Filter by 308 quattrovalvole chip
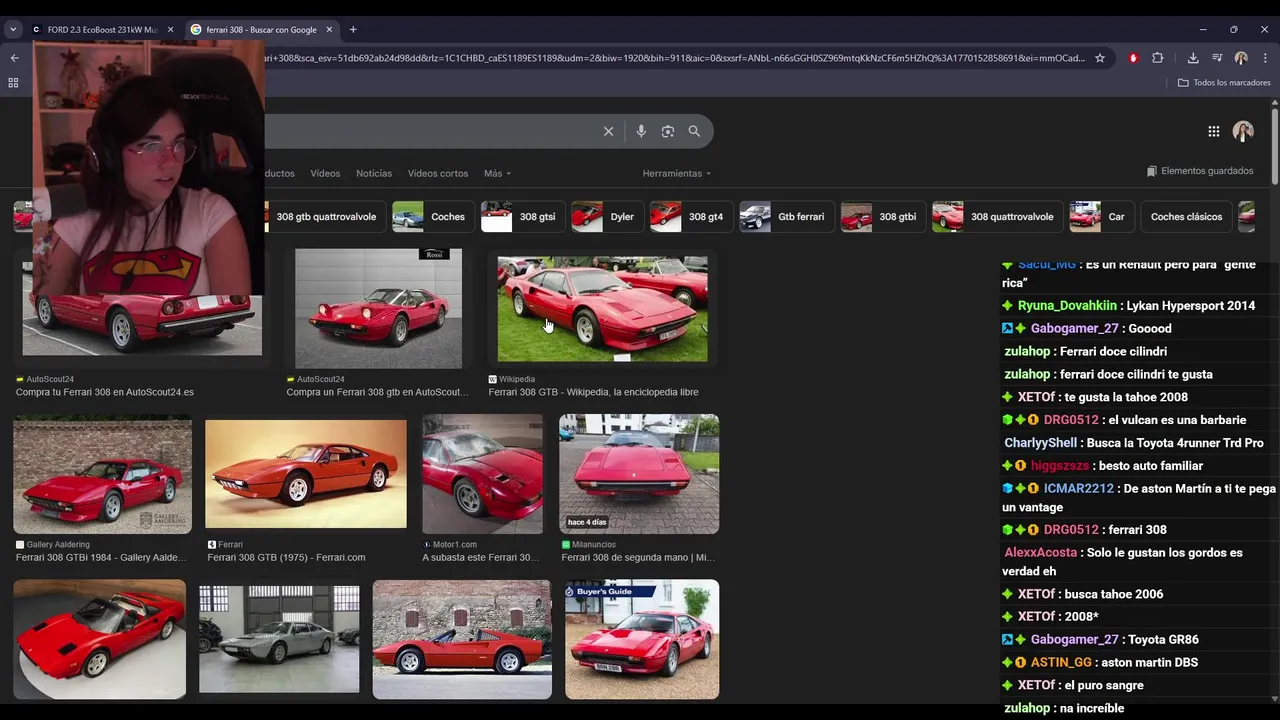The image size is (1280, 720). click(x=996, y=216)
